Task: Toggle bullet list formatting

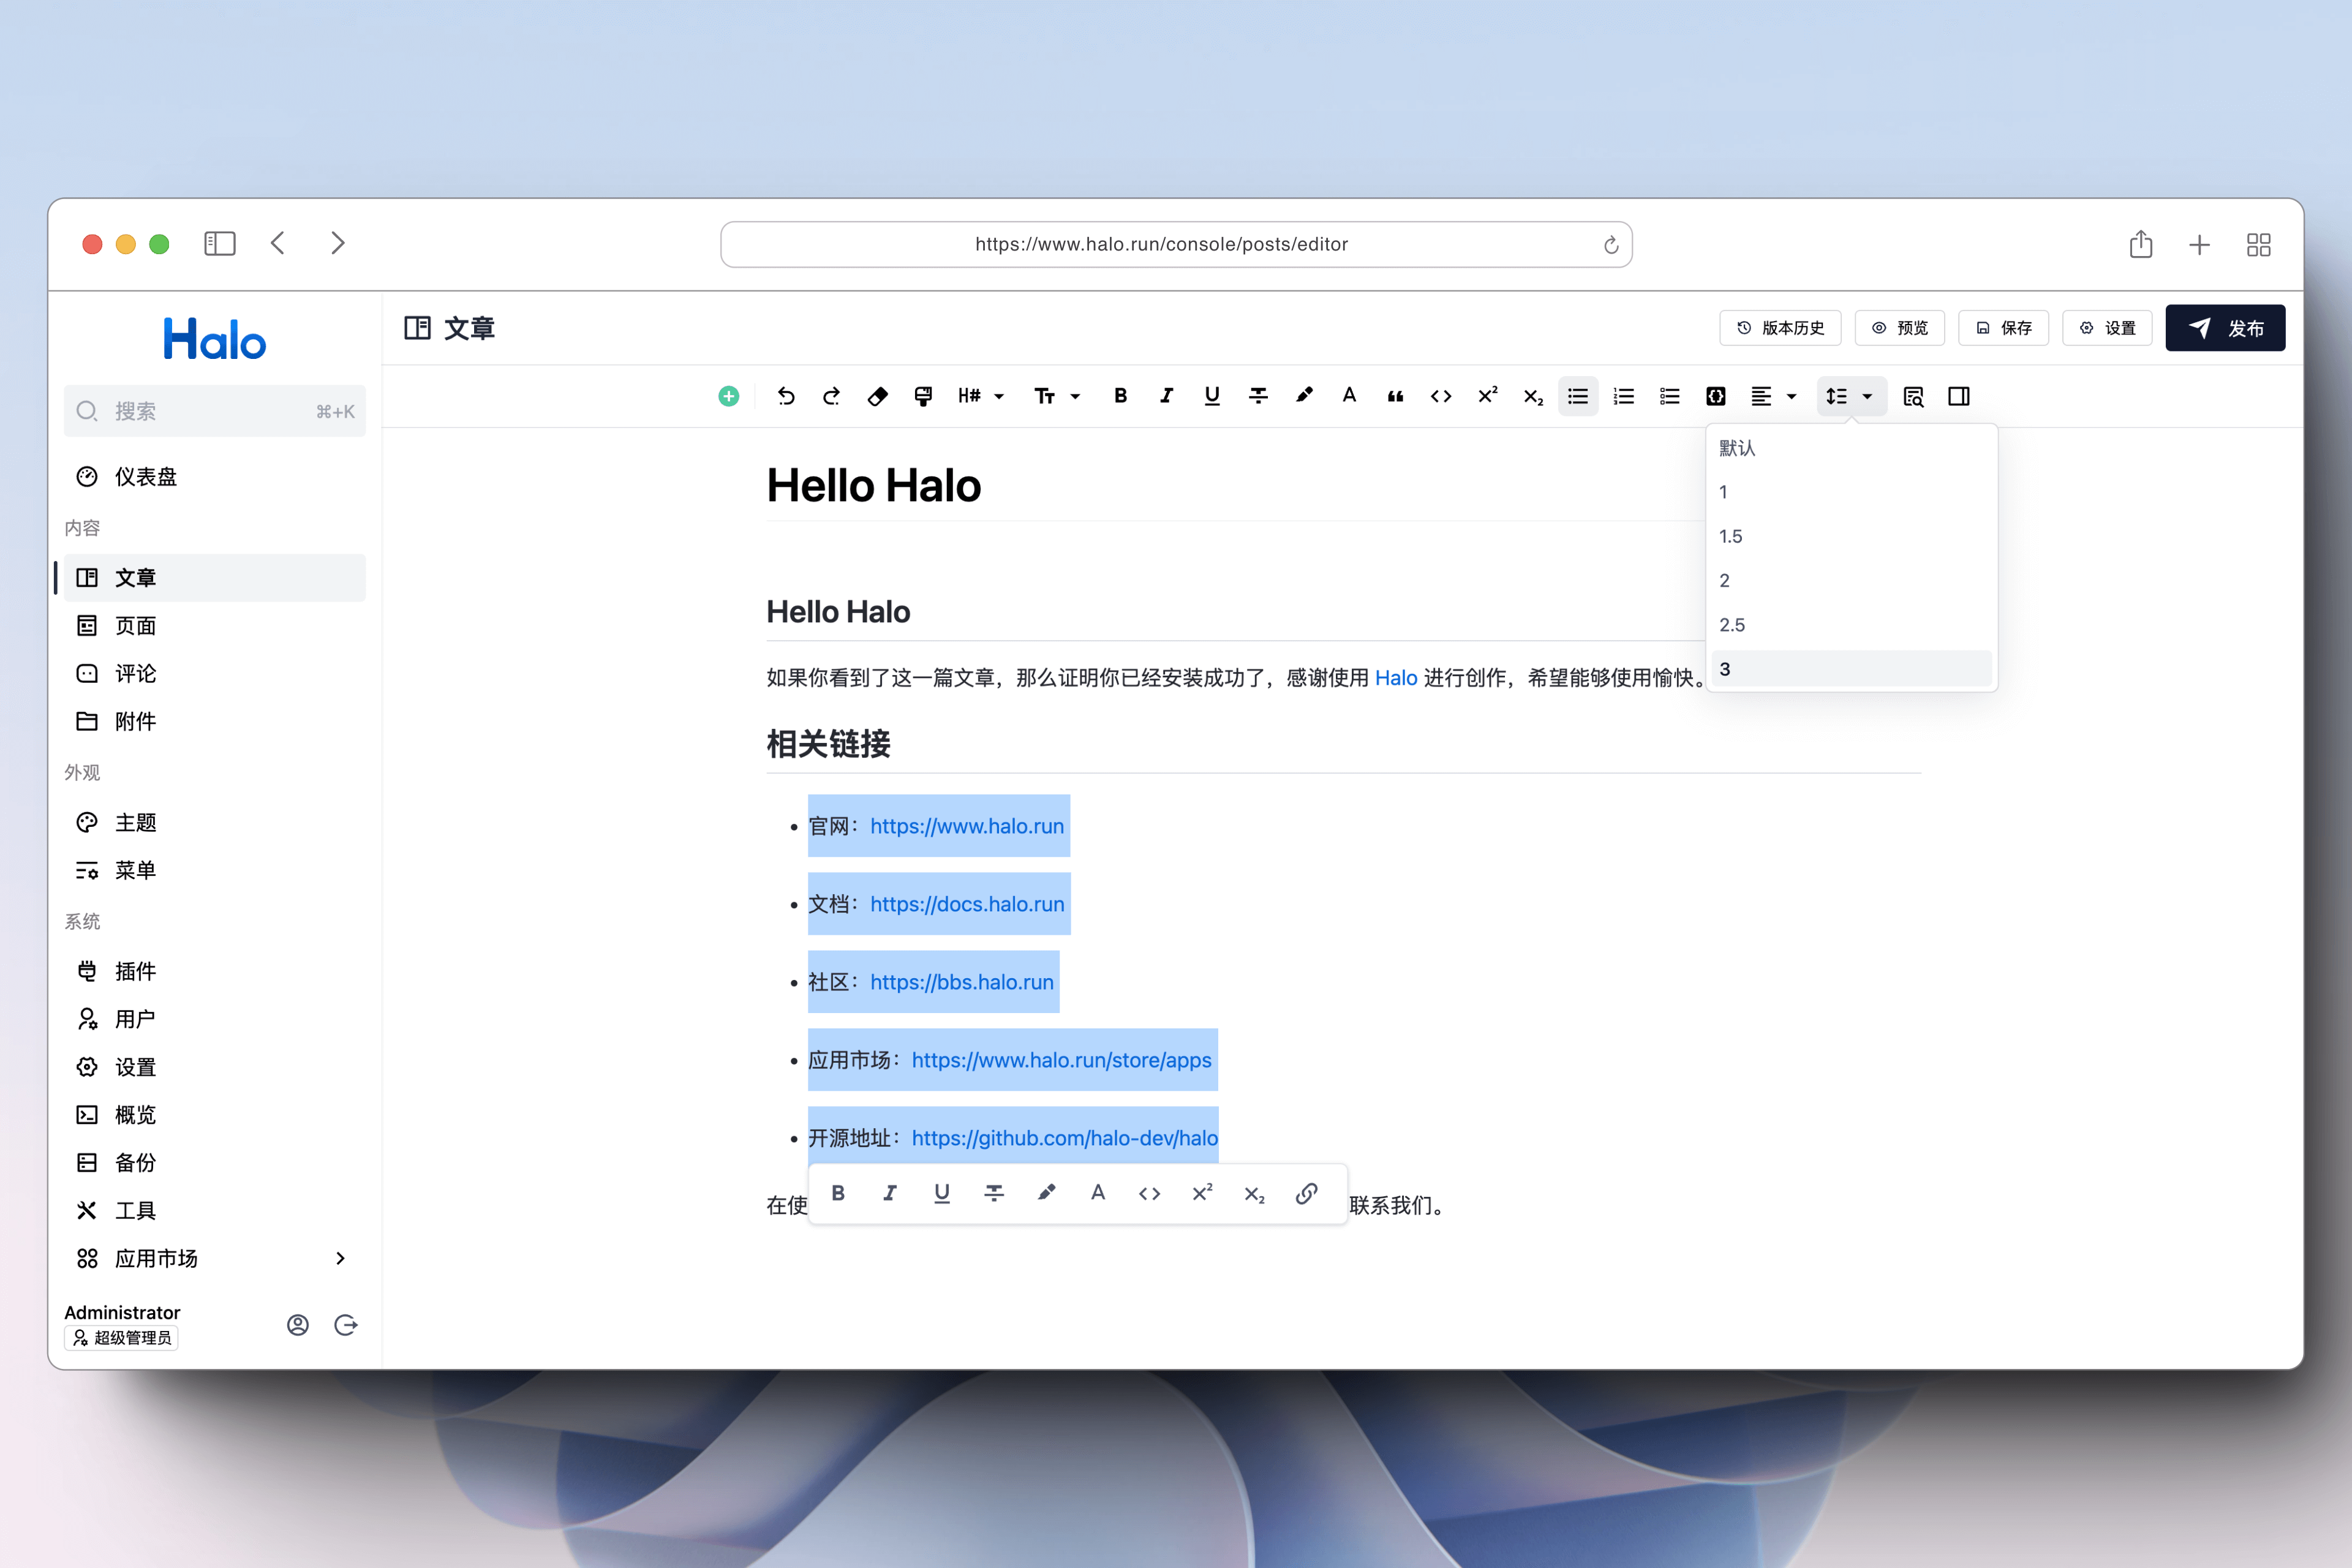Action: point(1578,396)
